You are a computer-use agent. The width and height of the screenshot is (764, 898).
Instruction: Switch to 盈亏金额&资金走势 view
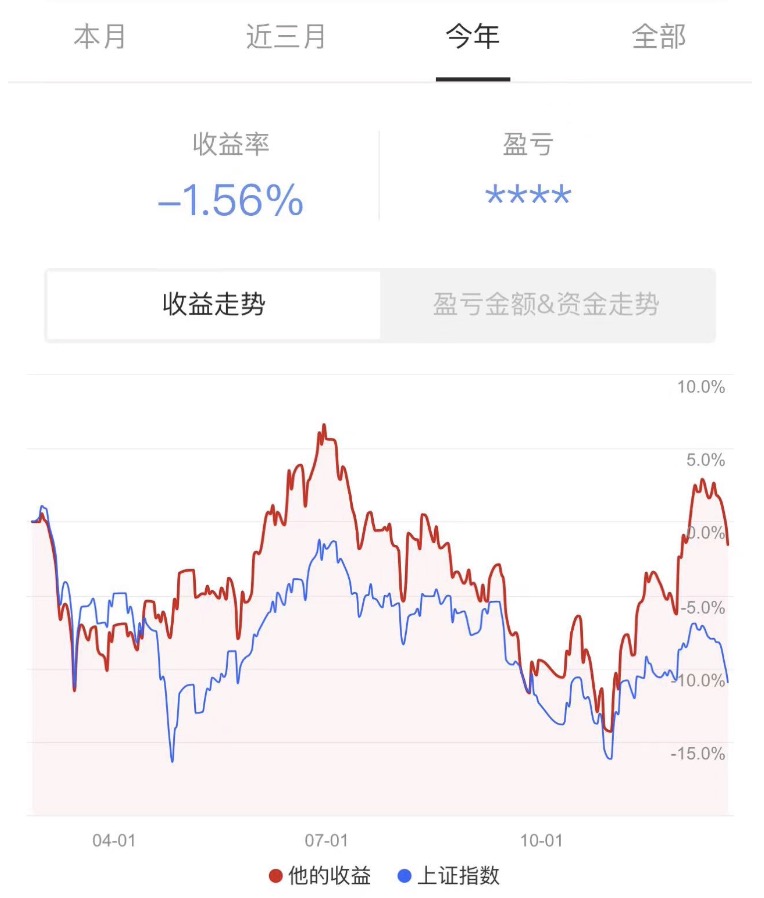pyautogui.click(x=546, y=305)
